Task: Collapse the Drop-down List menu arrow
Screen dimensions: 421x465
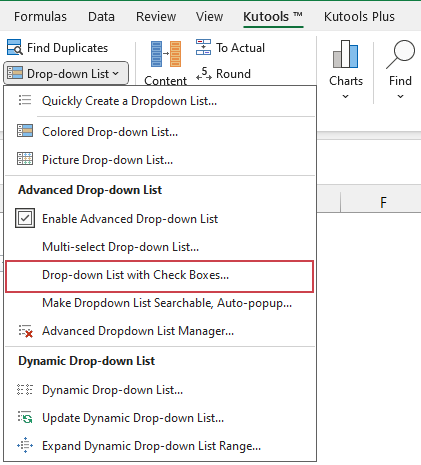Action: point(116,73)
